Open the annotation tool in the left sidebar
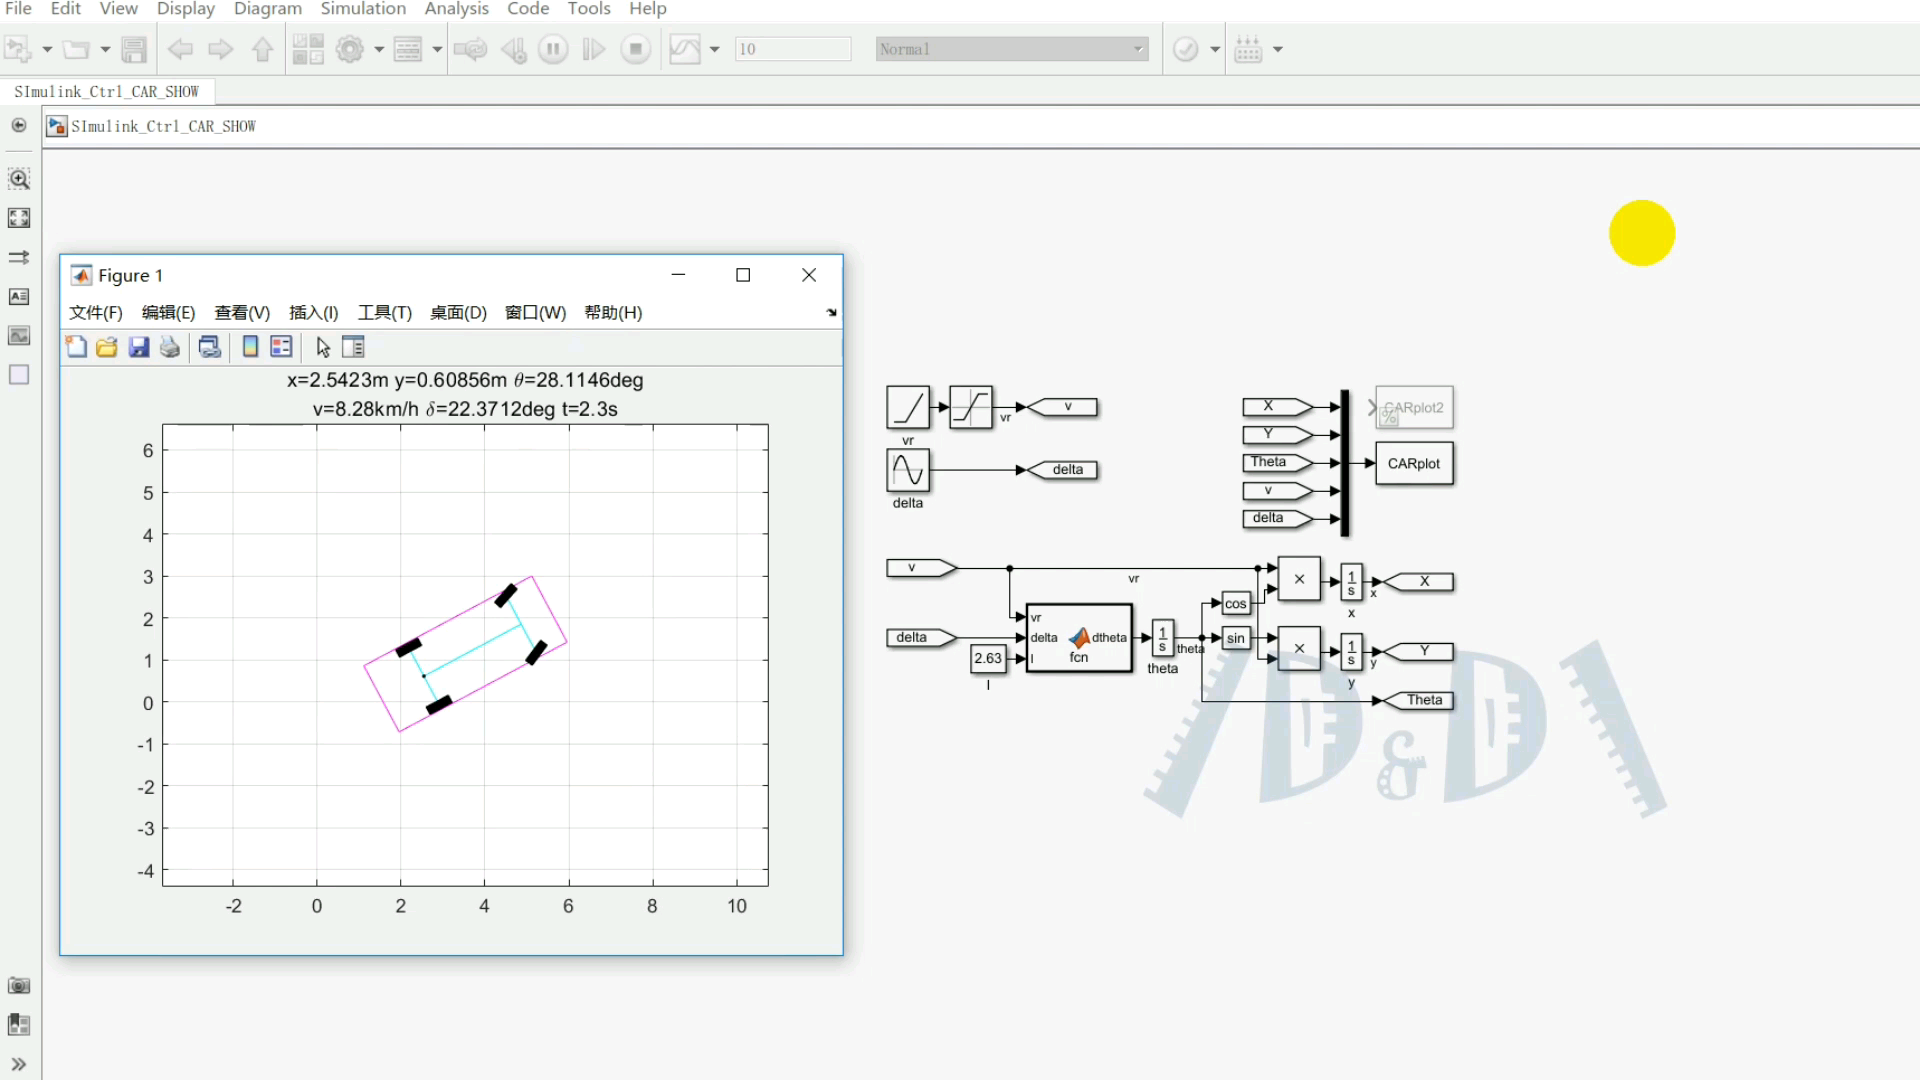This screenshot has height=1080, width=1920. click(x=18, y=296)
